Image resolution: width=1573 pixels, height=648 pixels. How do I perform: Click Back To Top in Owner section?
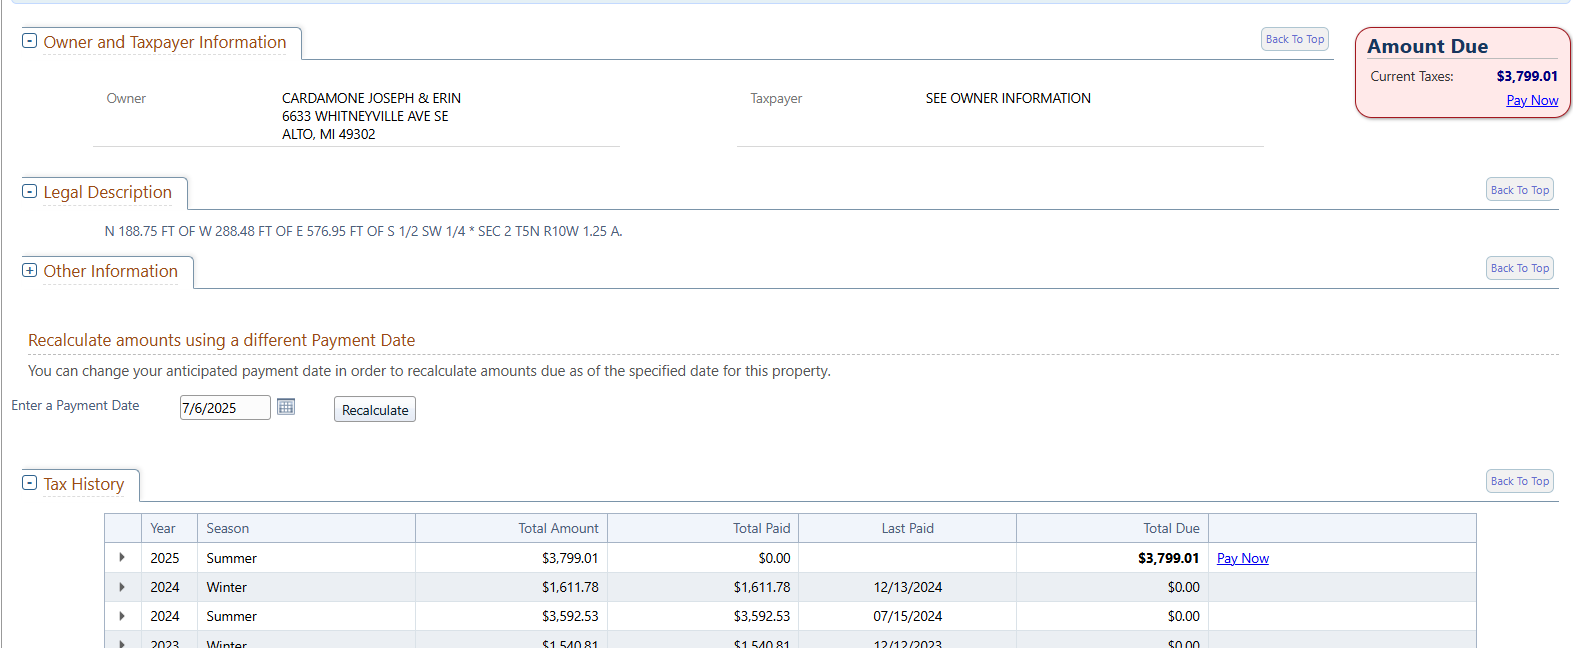pyautogui.click(x=1294, y=39)
